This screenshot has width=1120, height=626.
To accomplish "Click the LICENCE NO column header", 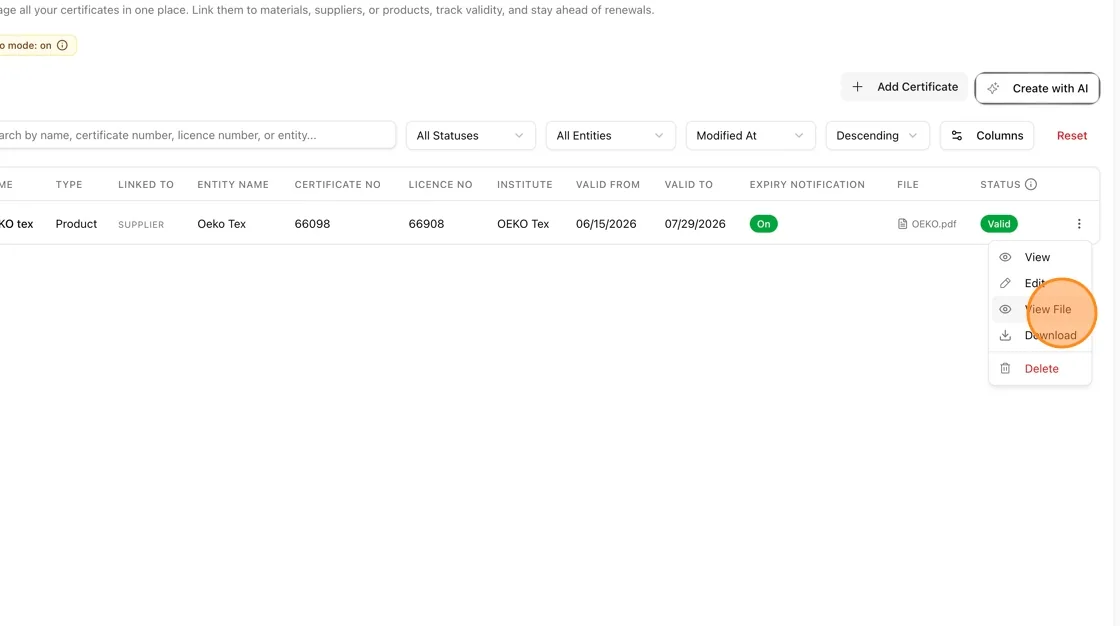I will [440, 184].
